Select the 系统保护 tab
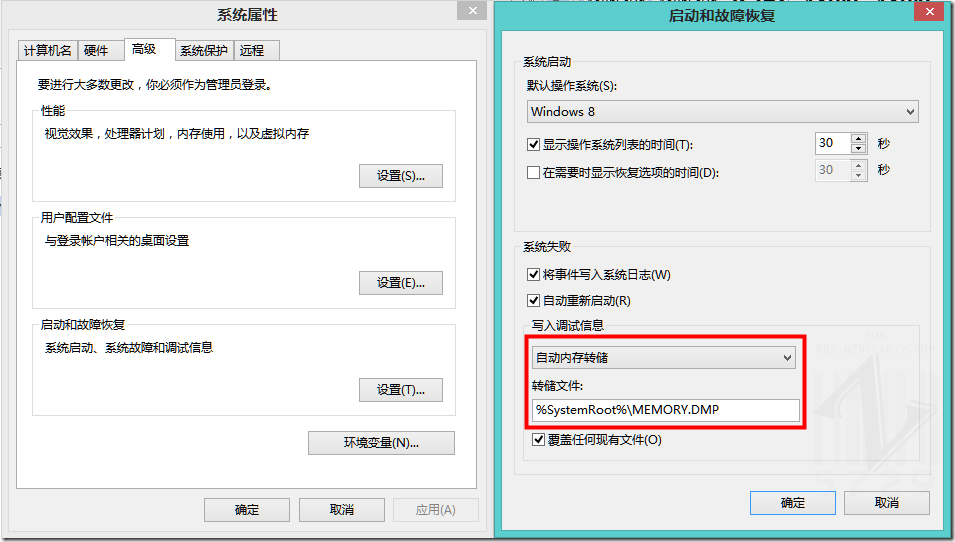The height and width of the screenshot is (542, 955). (204, 51)
